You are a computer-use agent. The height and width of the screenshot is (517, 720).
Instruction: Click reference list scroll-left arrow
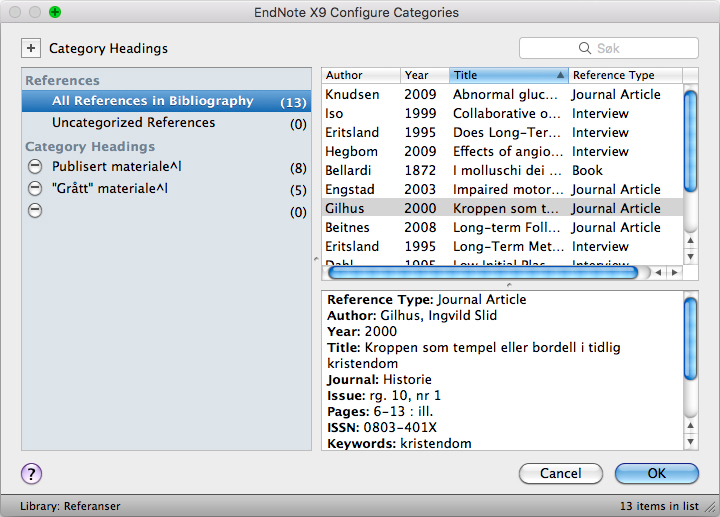point(658,273)
